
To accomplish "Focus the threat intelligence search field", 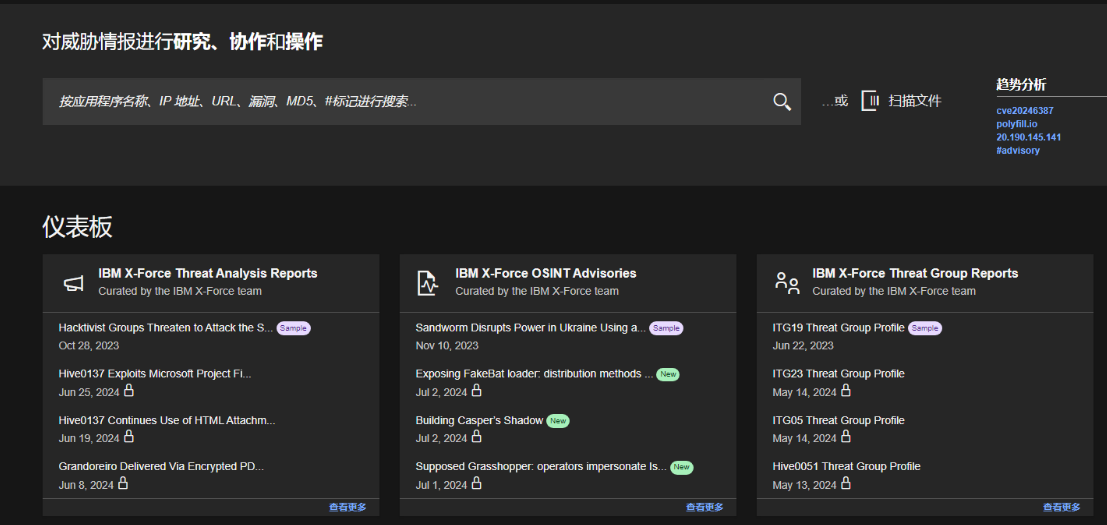I will click(421, 102).
